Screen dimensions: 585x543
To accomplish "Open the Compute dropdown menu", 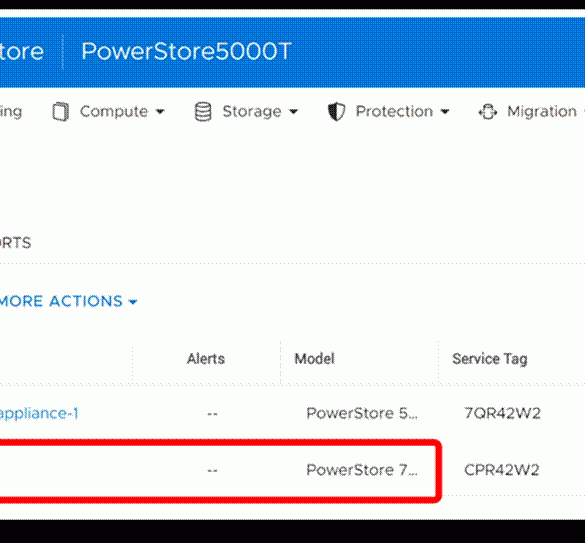I will point(122,111).
